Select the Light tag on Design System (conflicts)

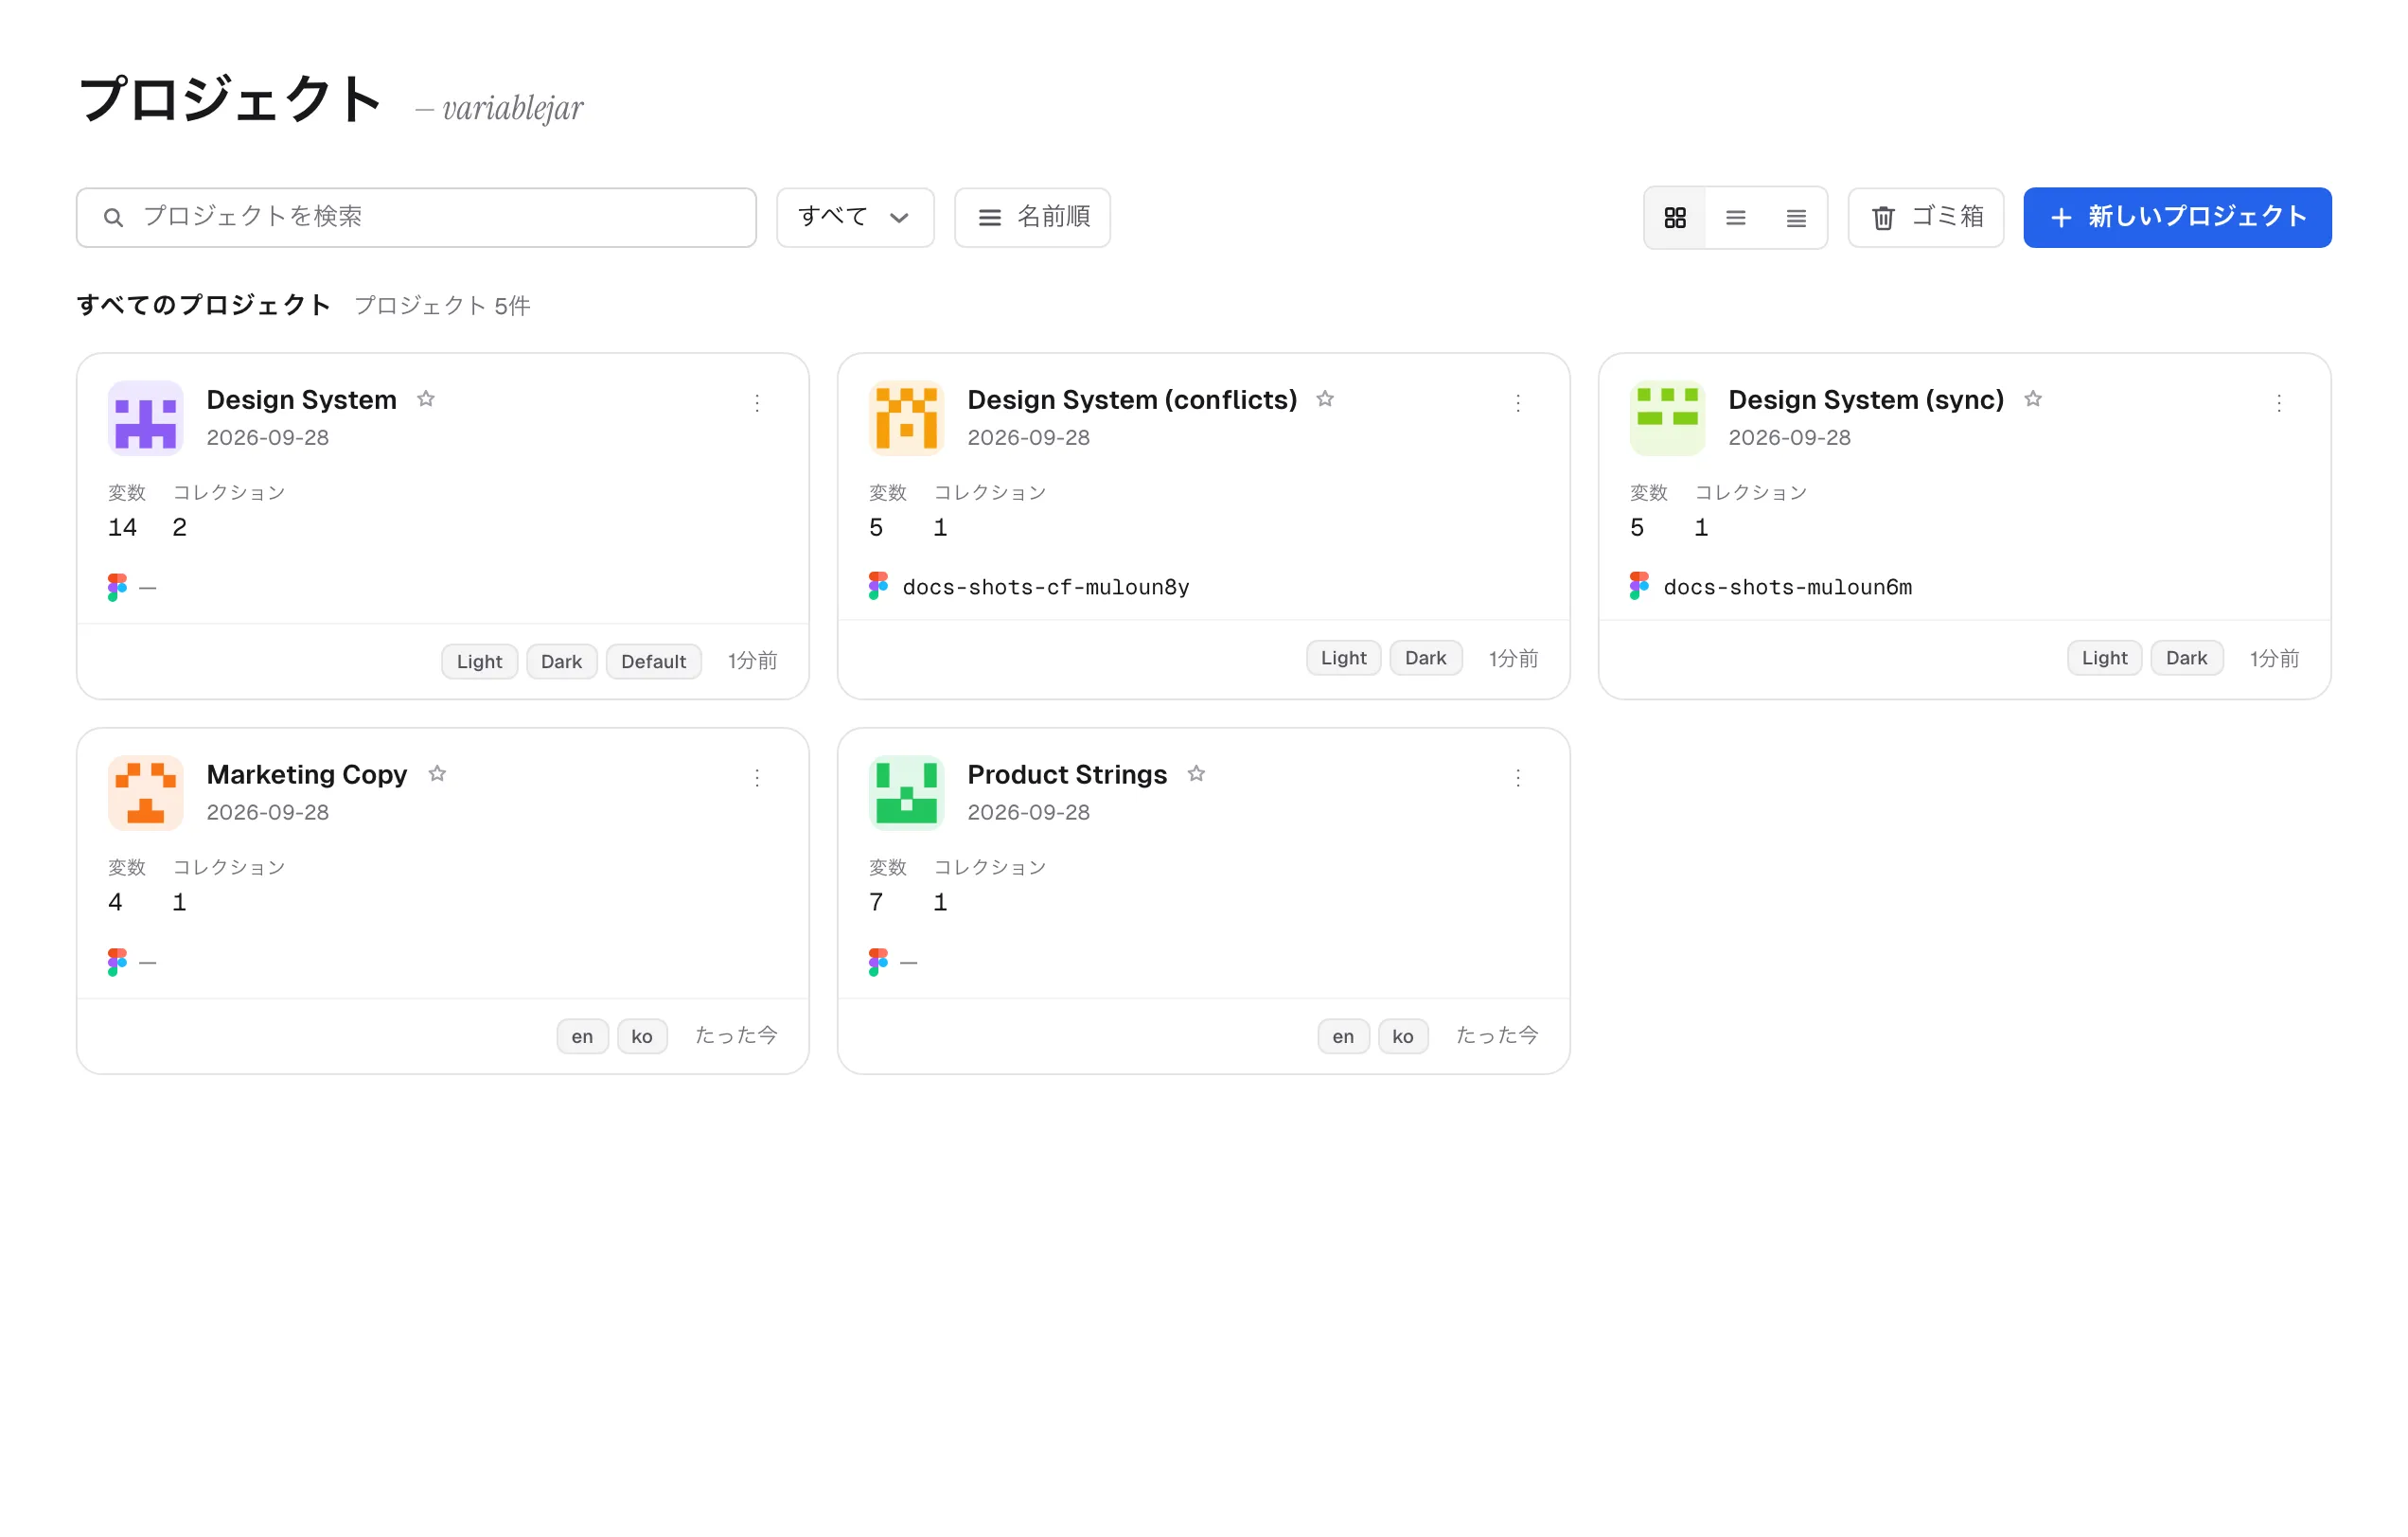(x=1343, y=658)
